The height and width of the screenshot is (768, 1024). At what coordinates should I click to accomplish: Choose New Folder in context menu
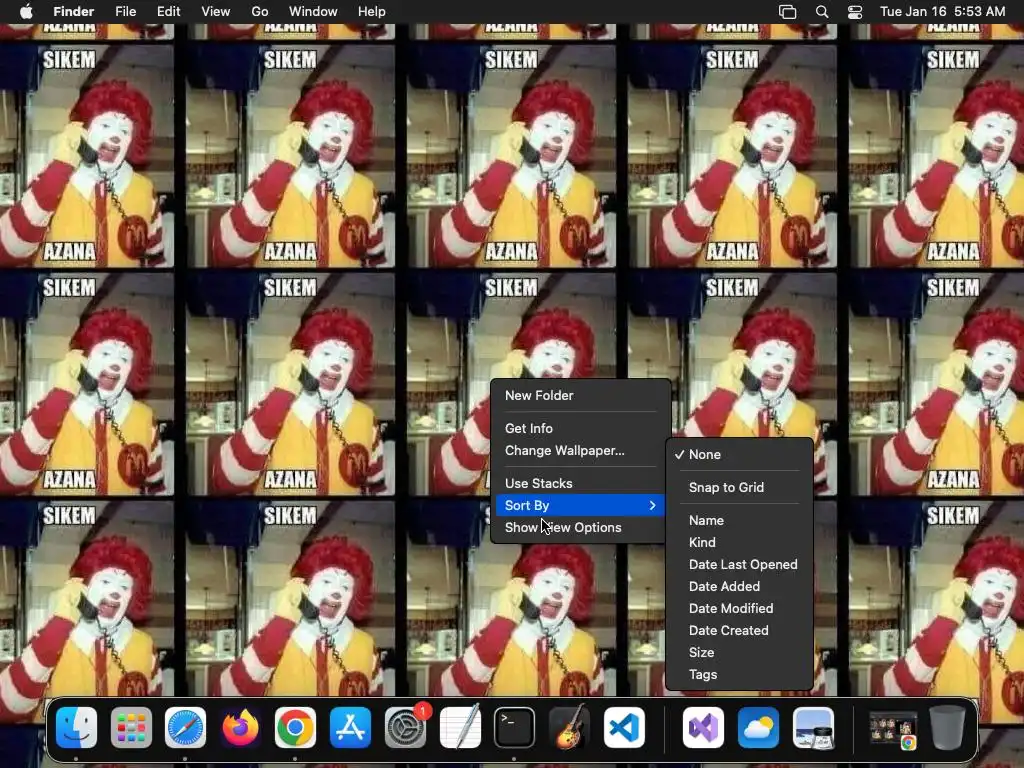(x=581, y=396)
